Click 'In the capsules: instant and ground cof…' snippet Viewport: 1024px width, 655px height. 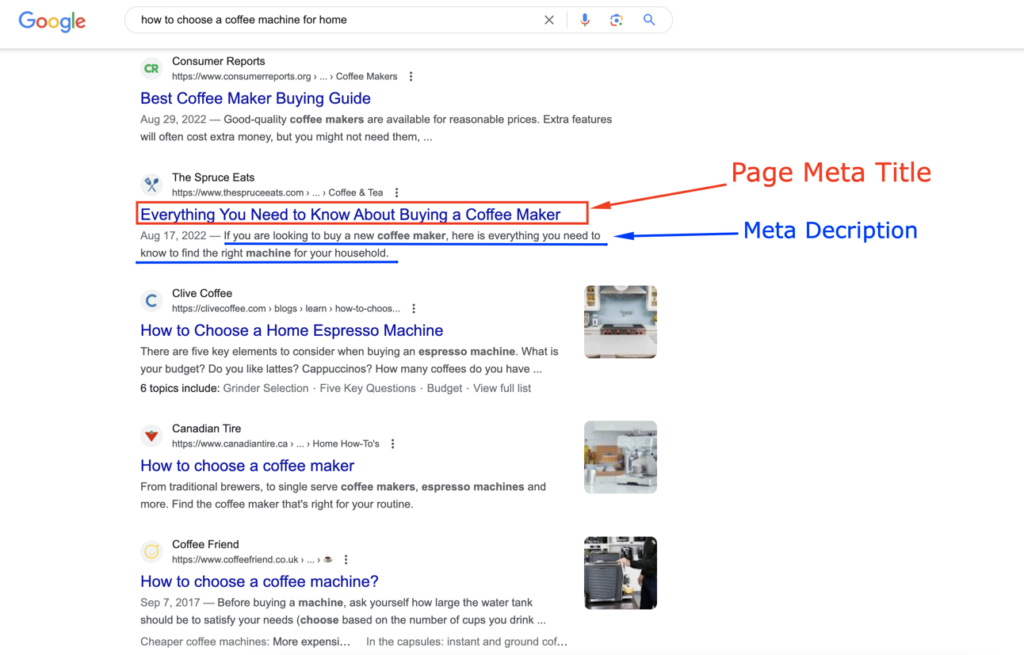tap(466, 641)
